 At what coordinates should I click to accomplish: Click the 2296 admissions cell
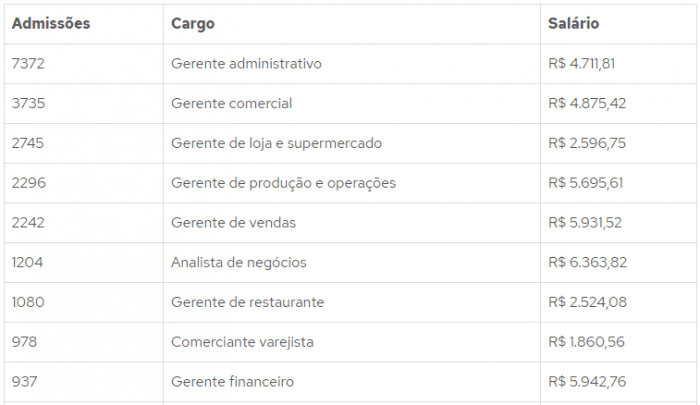(29, 183)
